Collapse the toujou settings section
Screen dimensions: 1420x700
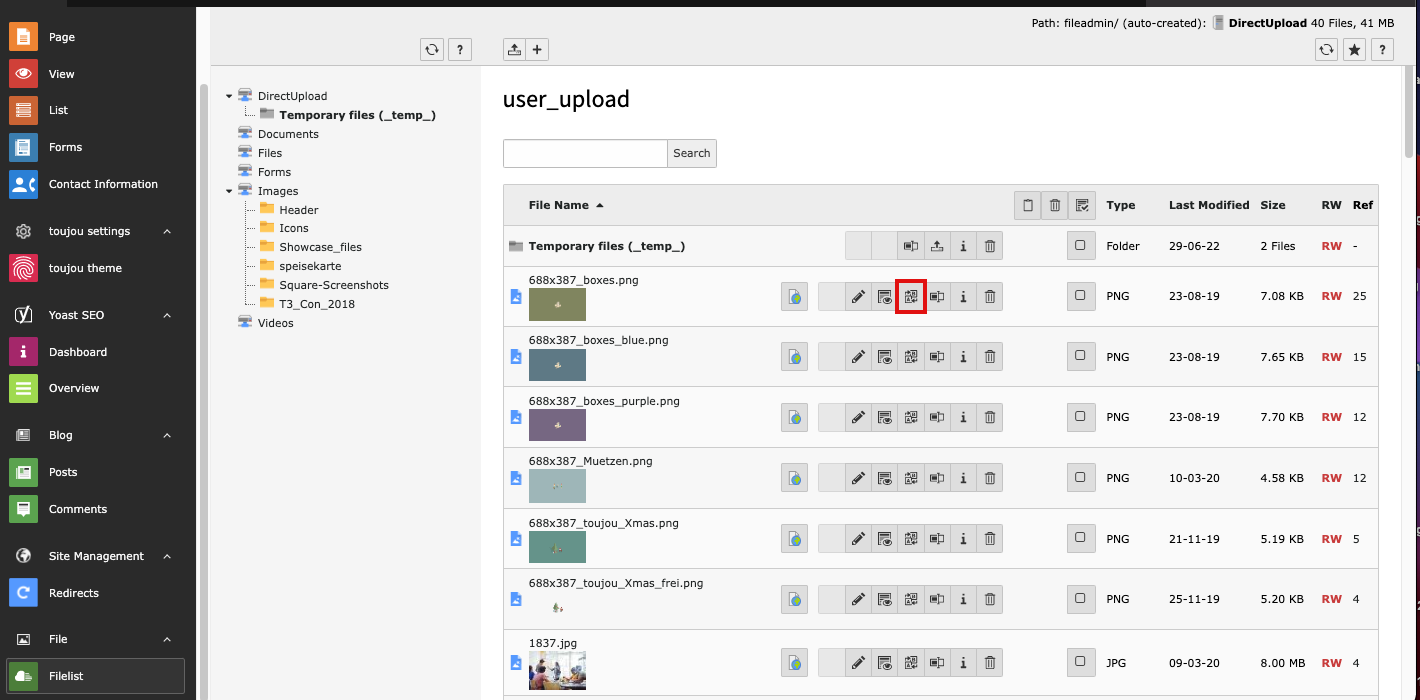(167, 231)
